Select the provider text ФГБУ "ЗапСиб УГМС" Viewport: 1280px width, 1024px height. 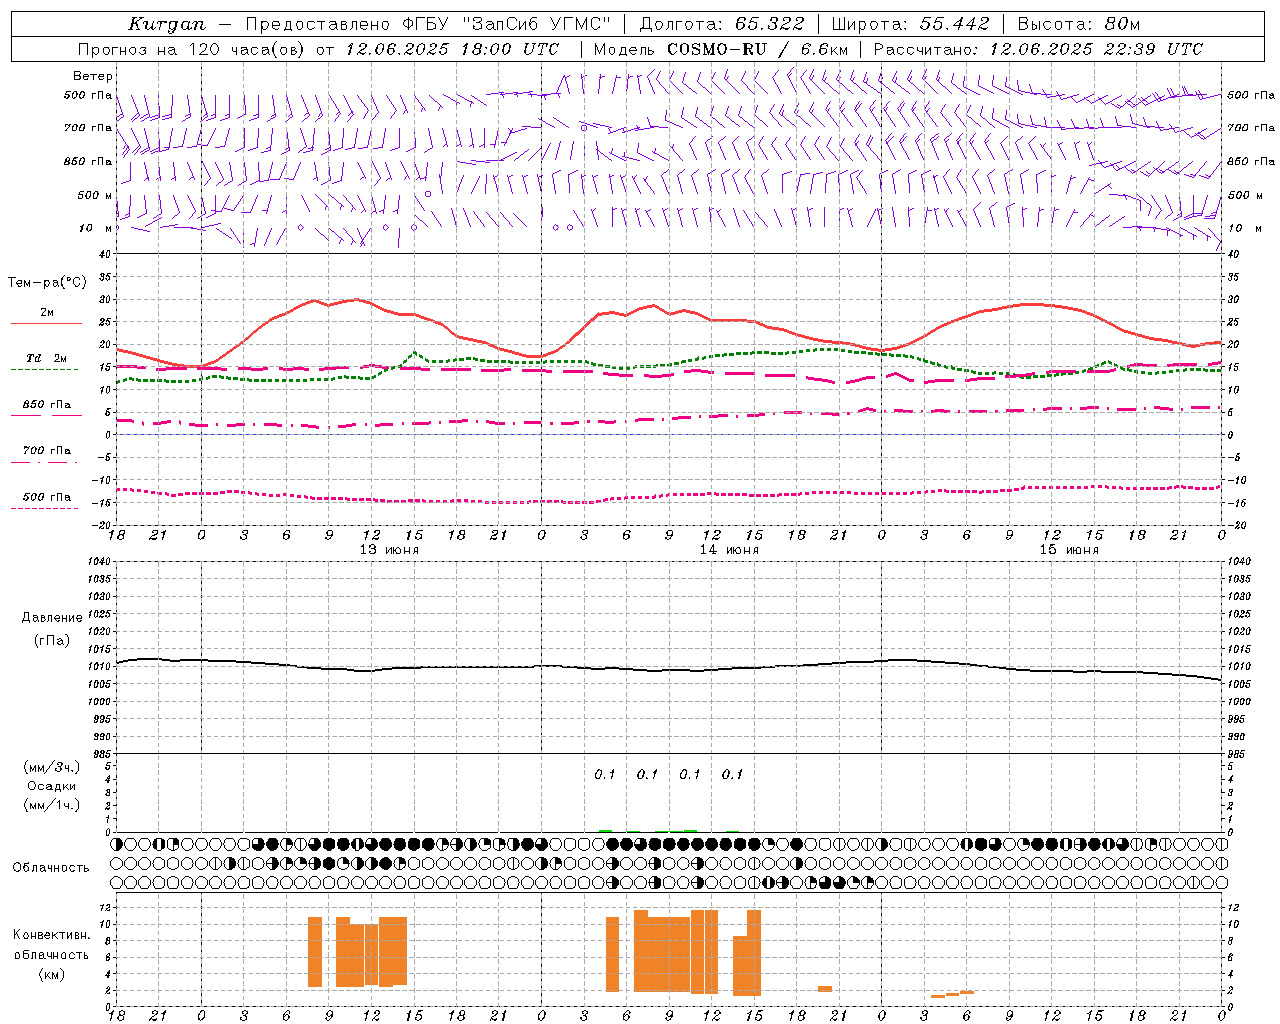click(x=507, y=24)
